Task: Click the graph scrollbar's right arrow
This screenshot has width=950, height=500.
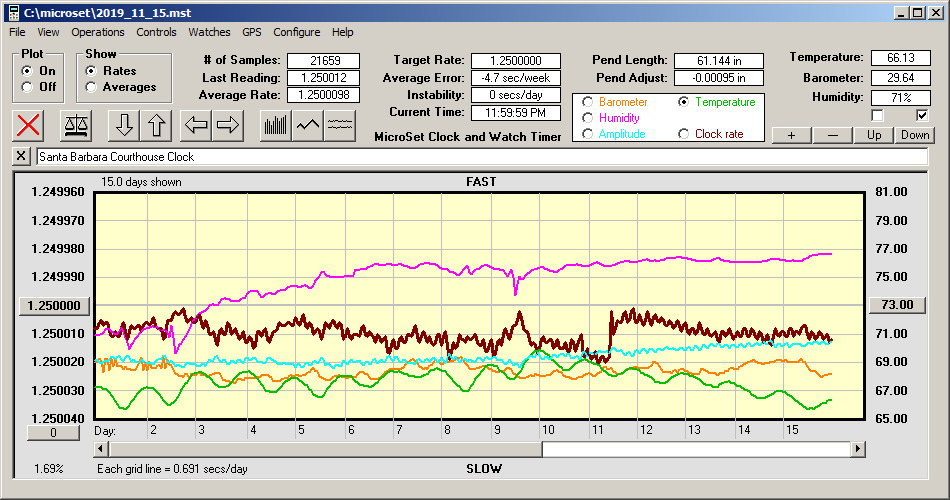Action: [857, 449]
